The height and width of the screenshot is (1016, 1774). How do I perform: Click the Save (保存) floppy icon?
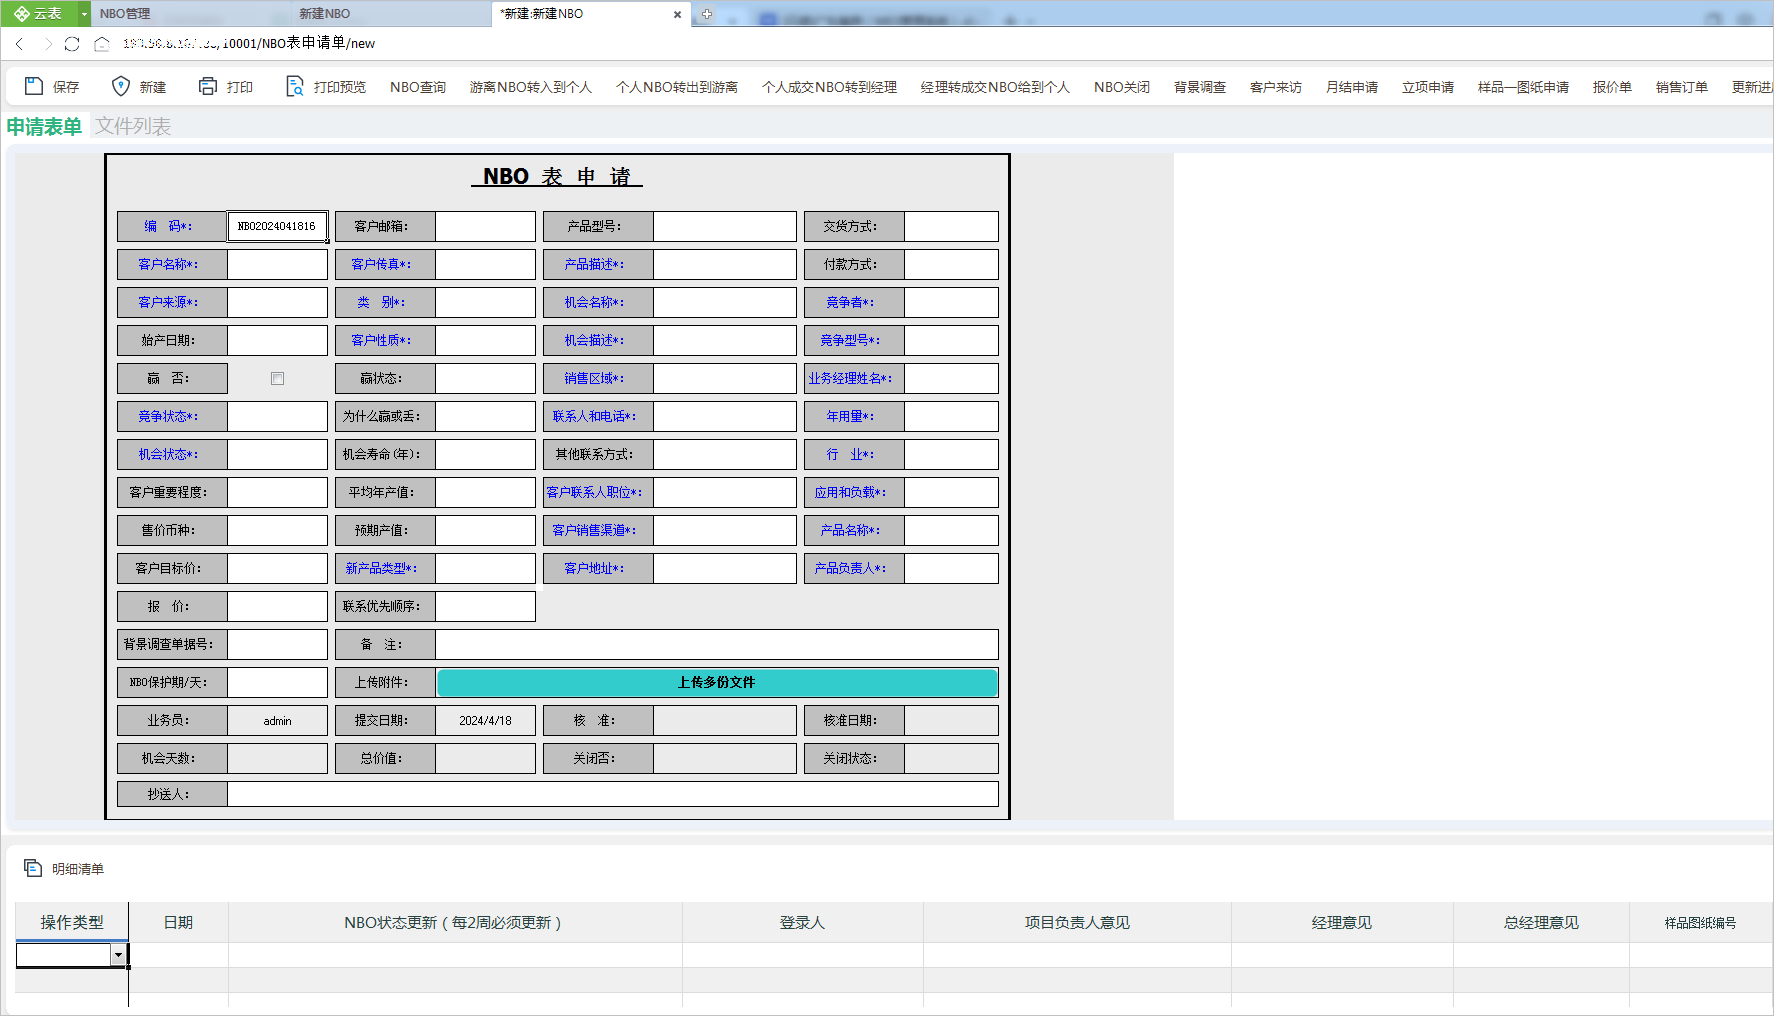coord(34,86)
